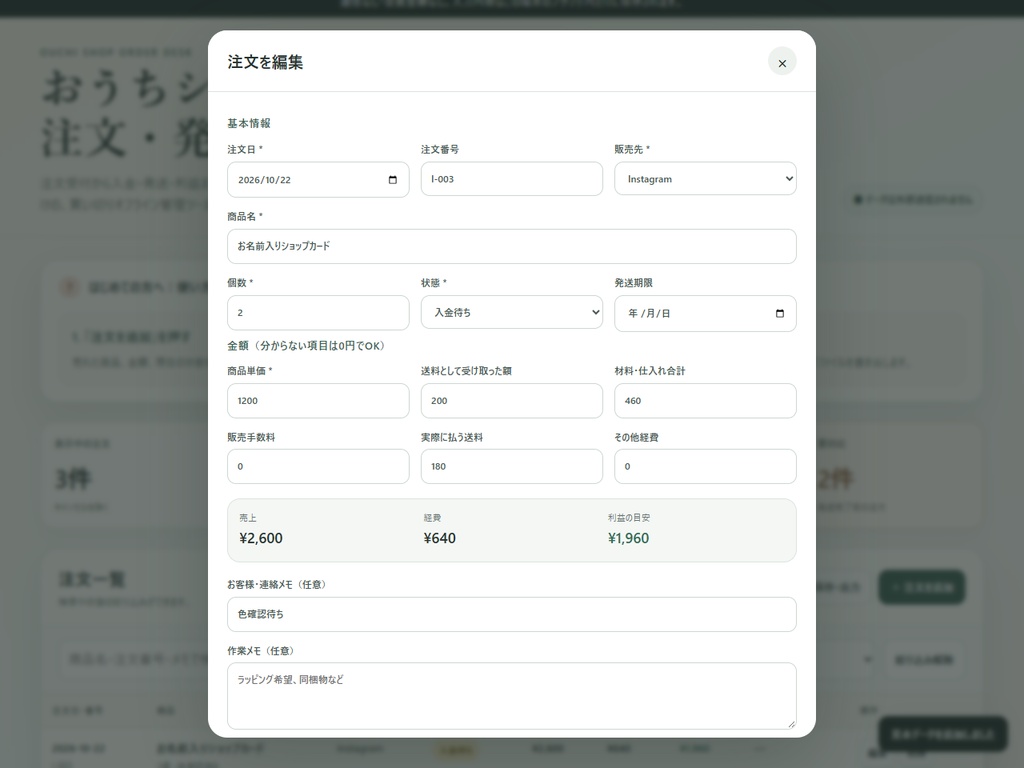
Task: Click the 材料・仕入れ合計 field with 460
Action: [705, 400]
